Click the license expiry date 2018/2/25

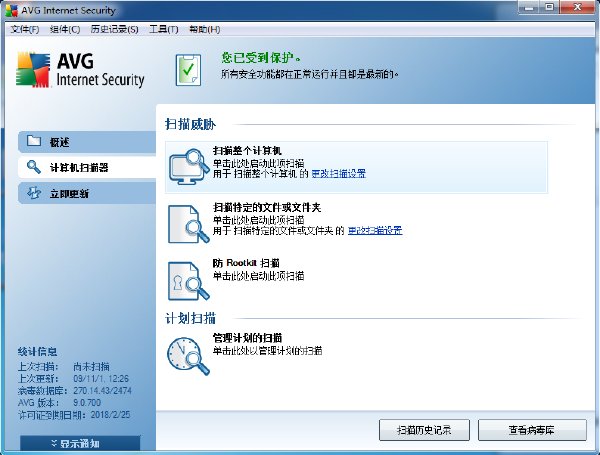[x=110, y=414]
